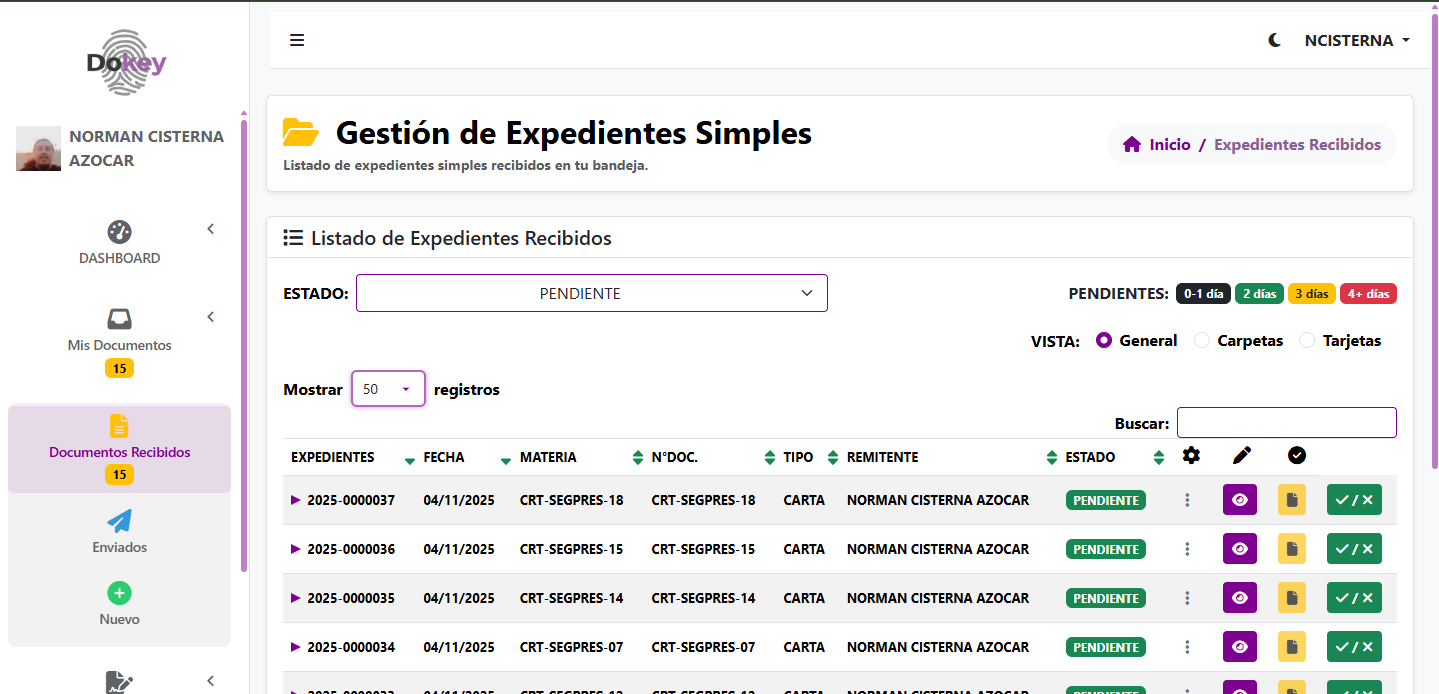Open yellow document icon for expediente 2025-0000036

click(1291, 549)
